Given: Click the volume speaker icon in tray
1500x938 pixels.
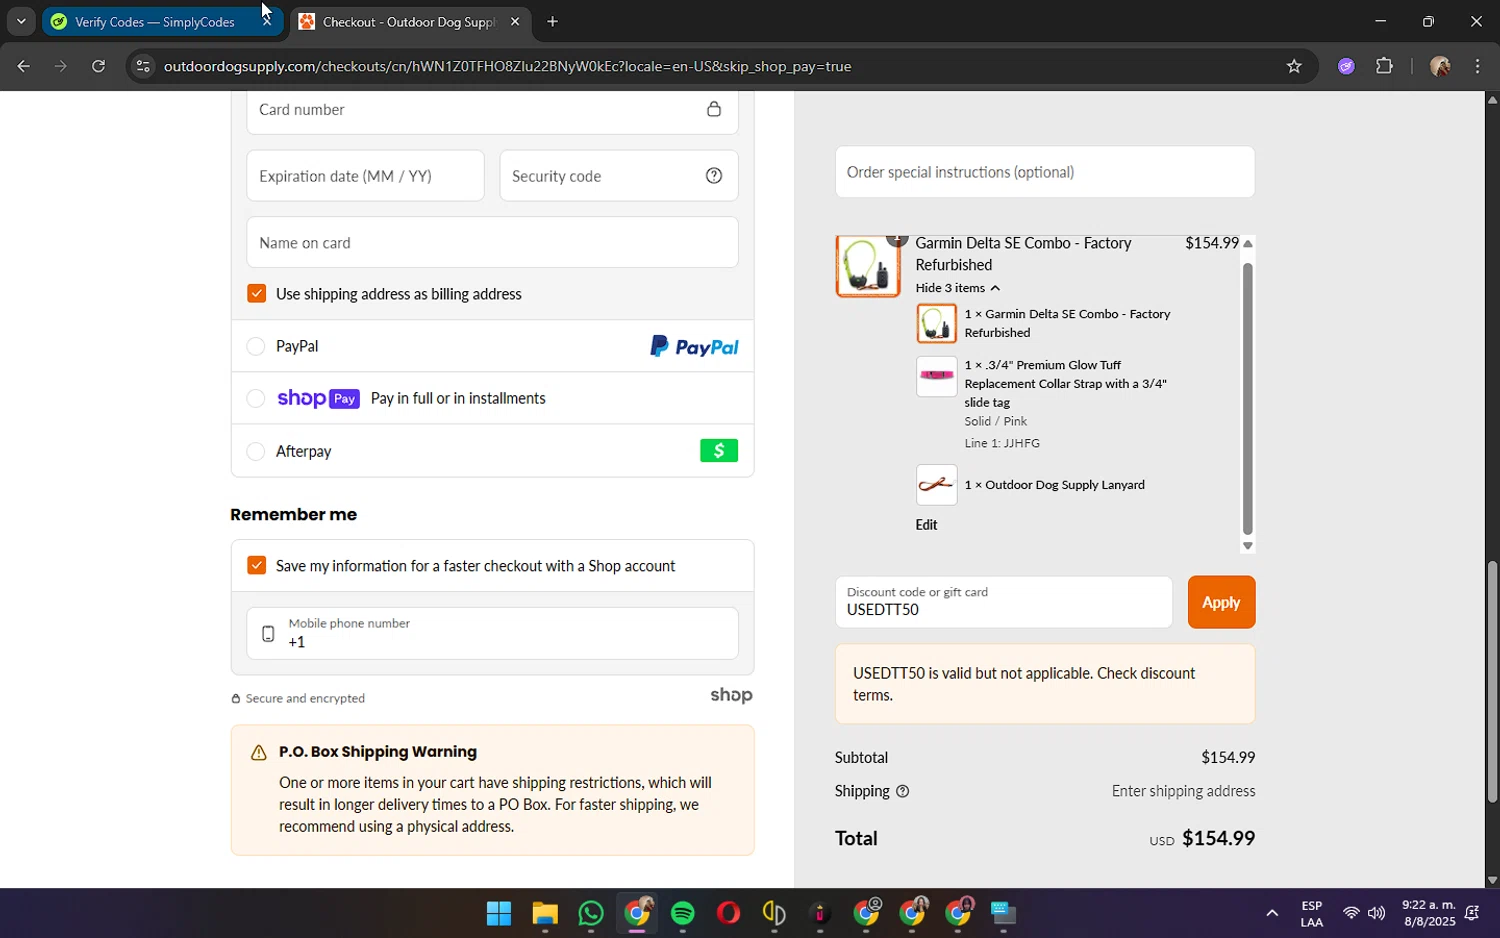Looking at the screenshot, I should coord(1377,913).
